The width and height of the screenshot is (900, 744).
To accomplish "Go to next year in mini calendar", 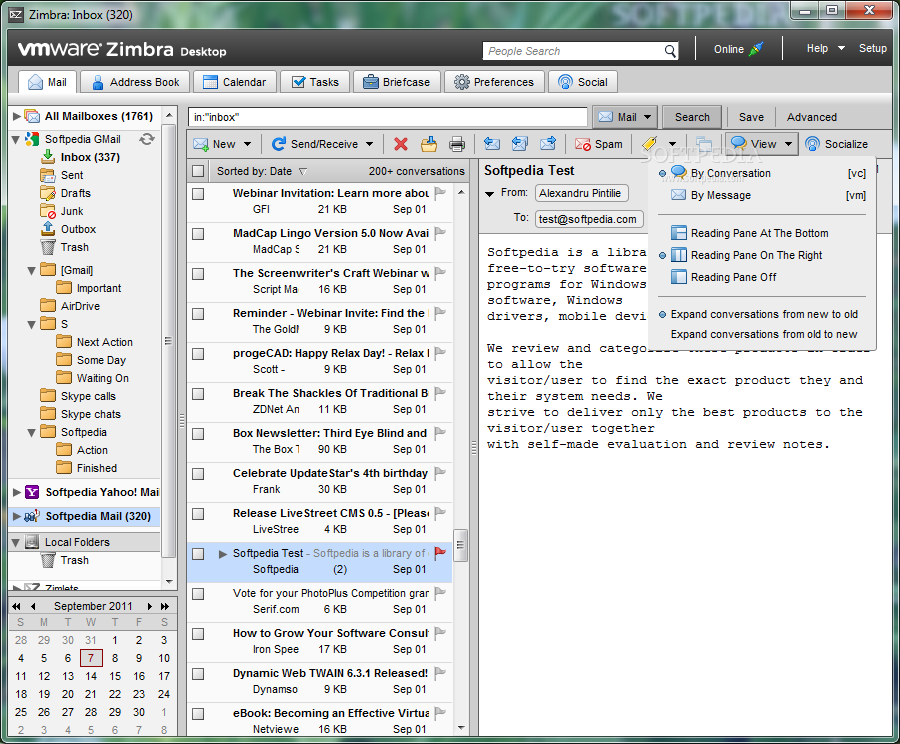I will pos(165,606).
